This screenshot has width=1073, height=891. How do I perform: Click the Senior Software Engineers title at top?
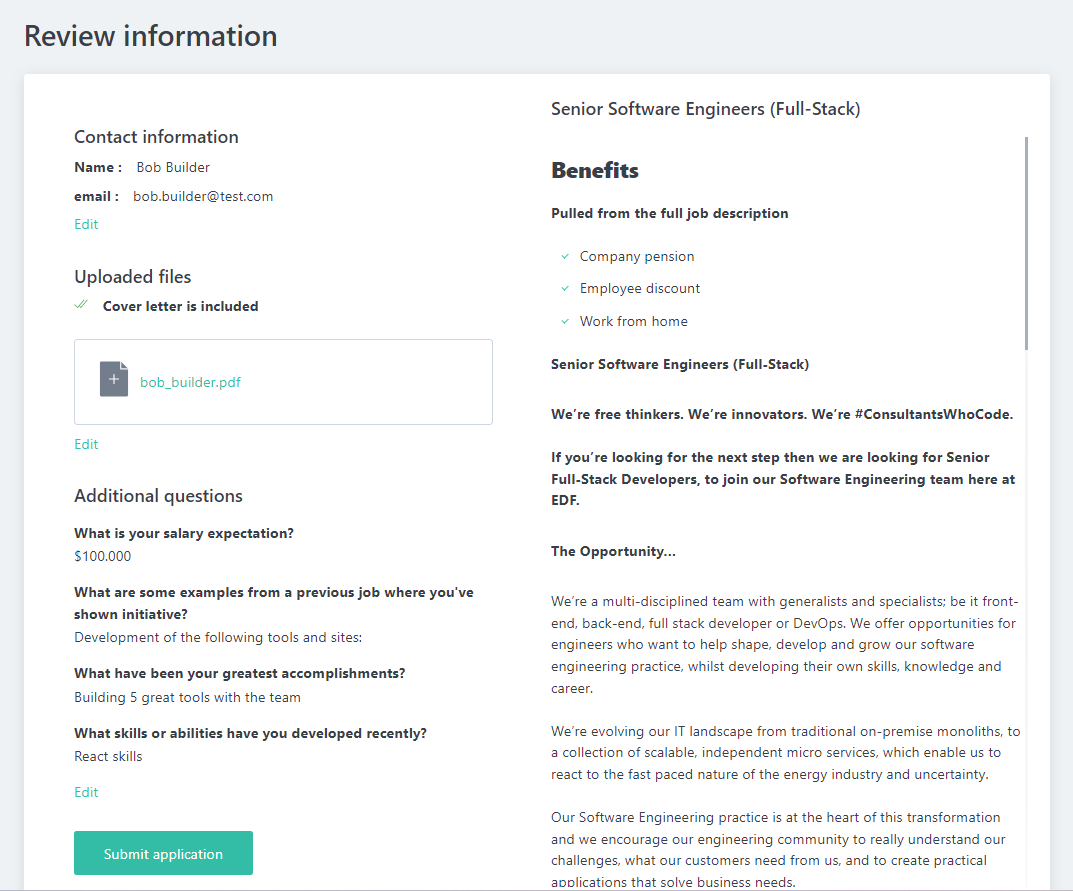click(705, 109)
